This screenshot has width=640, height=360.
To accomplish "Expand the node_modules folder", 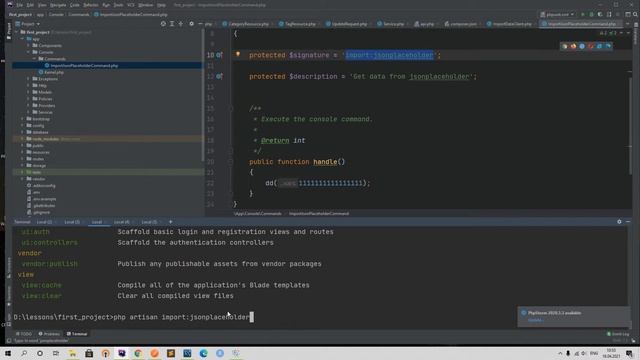I will point(22,139).
